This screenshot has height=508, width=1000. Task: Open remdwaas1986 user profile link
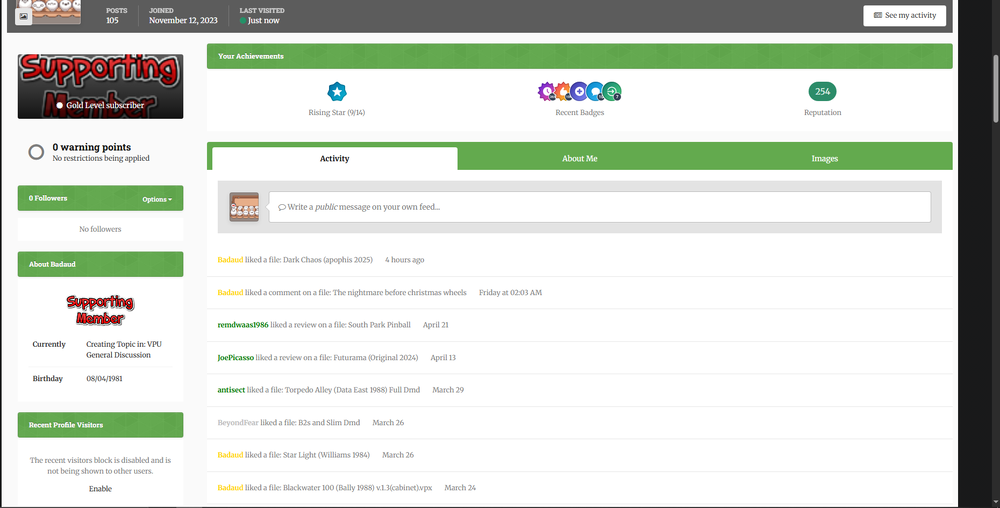[243, 325]
